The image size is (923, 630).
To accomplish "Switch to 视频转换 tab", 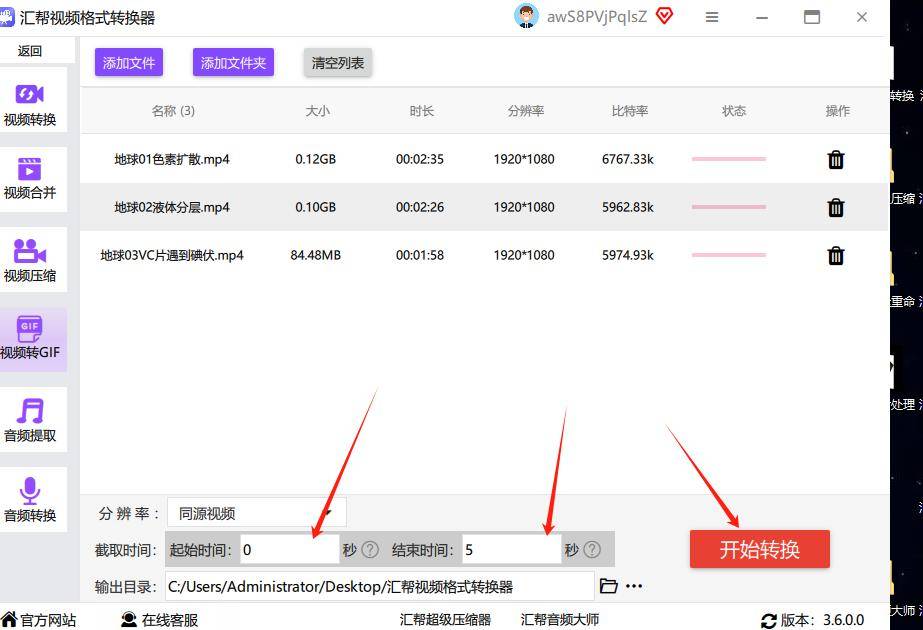I will tap(30, 104).
